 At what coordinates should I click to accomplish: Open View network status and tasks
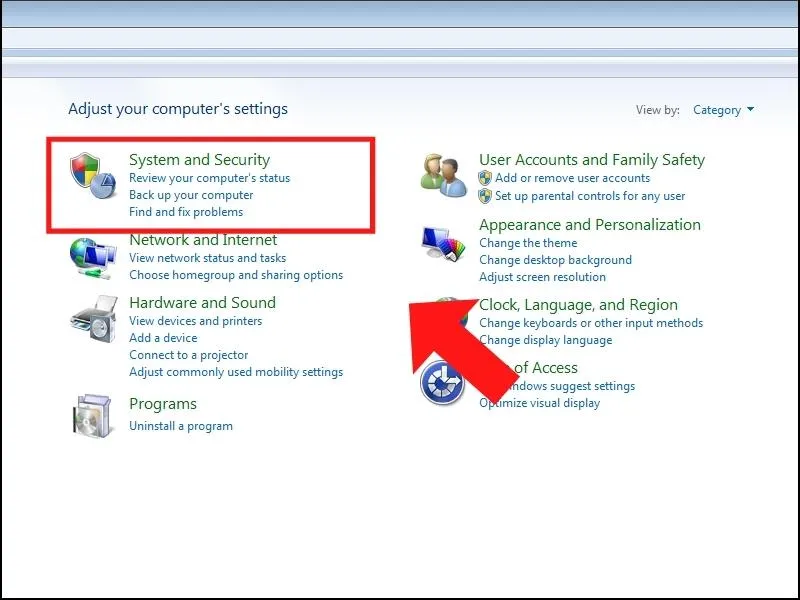(x=207, y=258)
